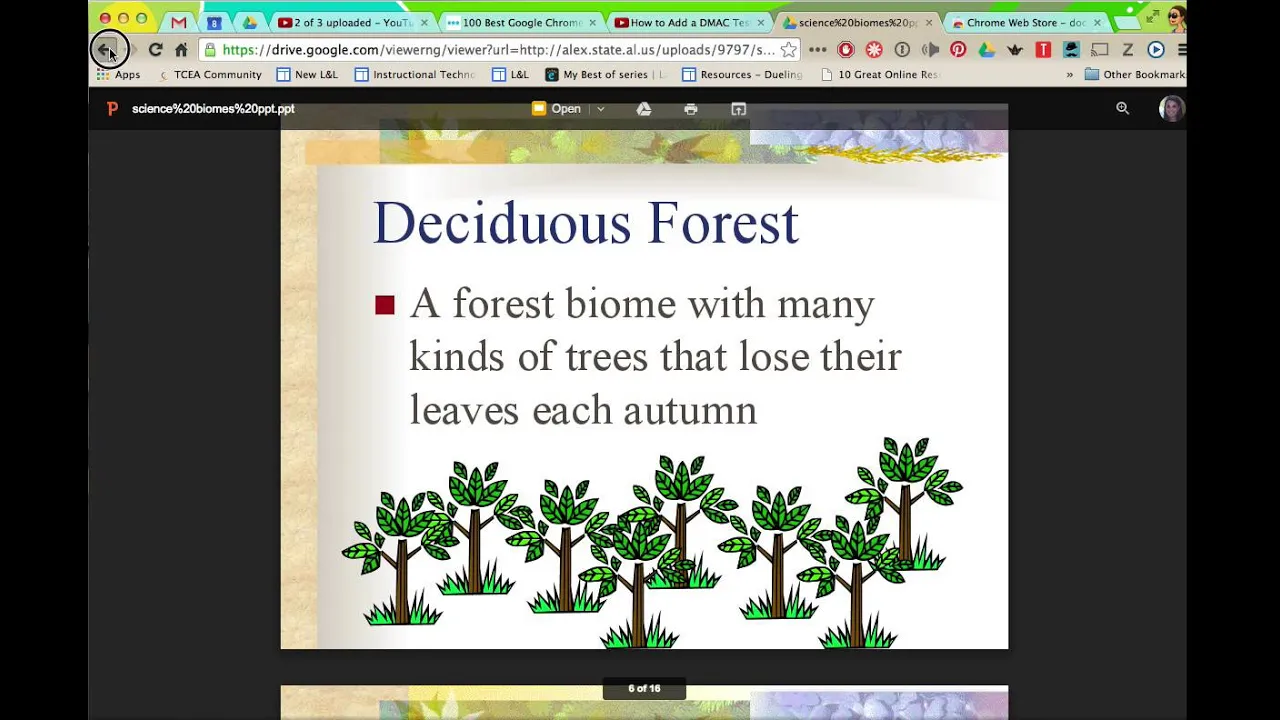Switch to the Chrome Web Store tab
This screenshot has height=720, width=1280.
tap(1026, 22)
